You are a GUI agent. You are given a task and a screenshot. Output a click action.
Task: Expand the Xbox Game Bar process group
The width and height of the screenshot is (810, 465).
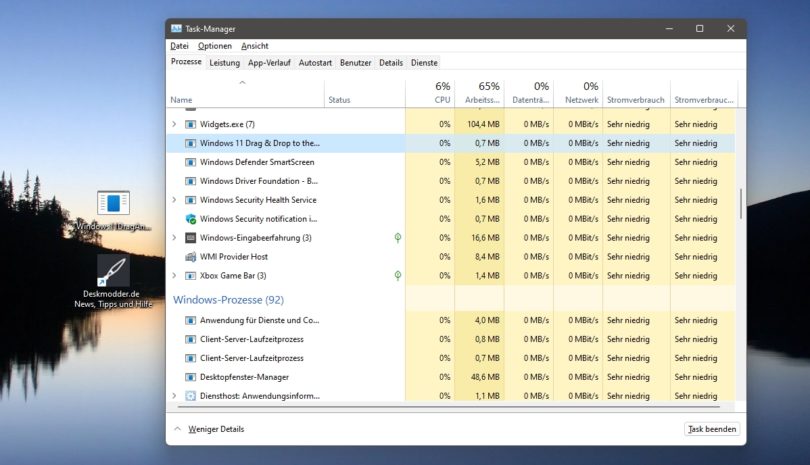(x=175, y=276)
